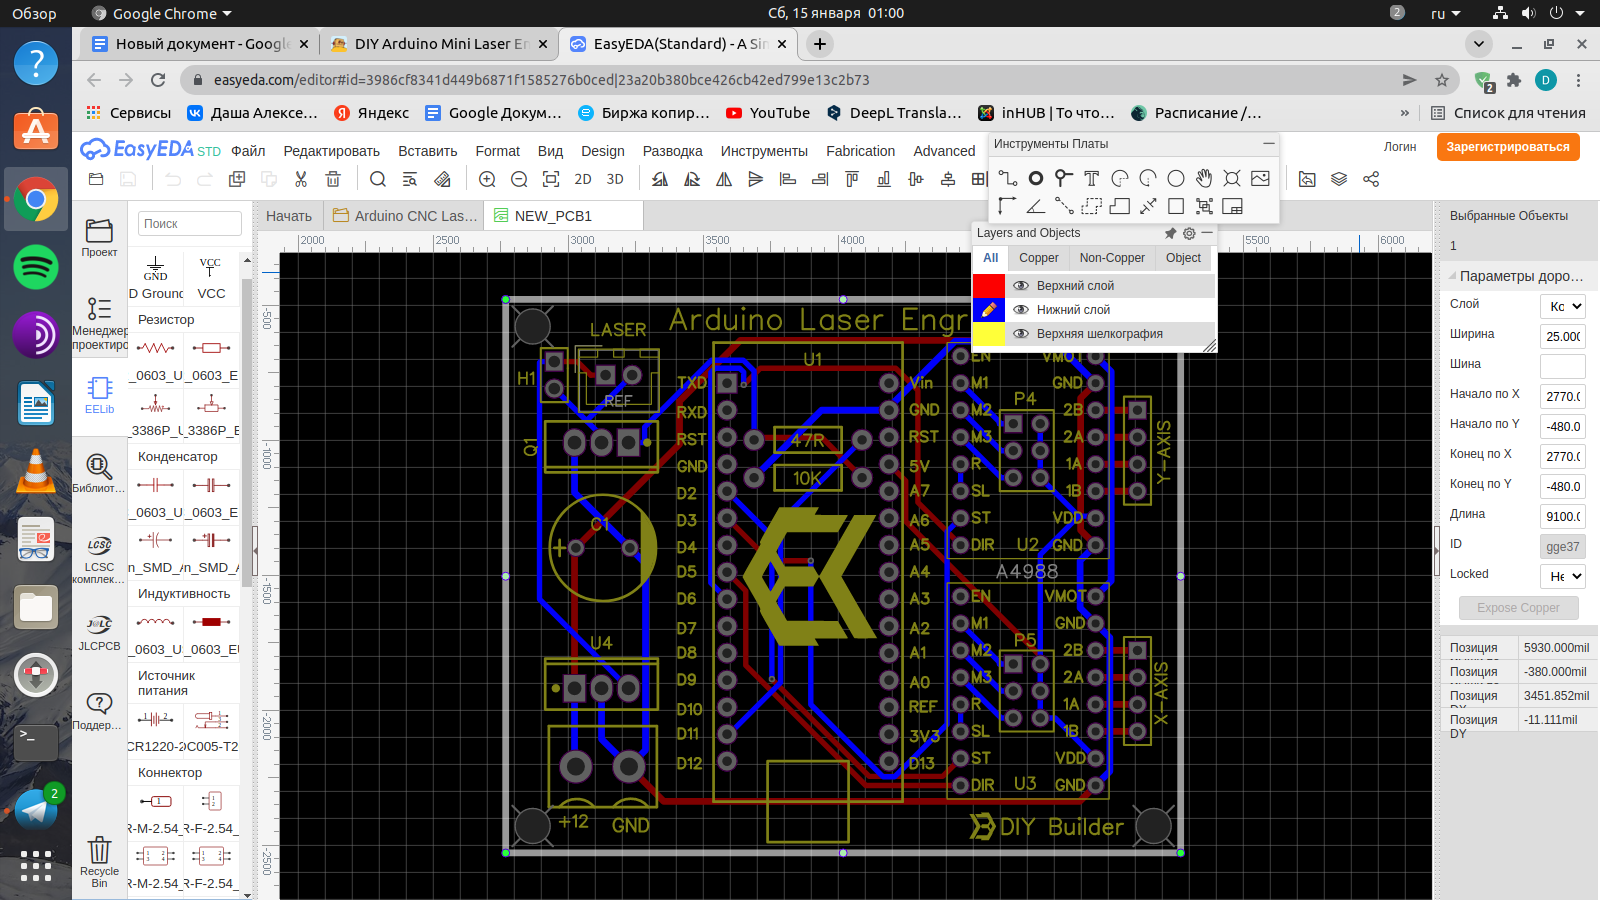The width and height of the screenshot is (1600, 900).
Task: Click the Ширина width input field
Action: 1563,336
